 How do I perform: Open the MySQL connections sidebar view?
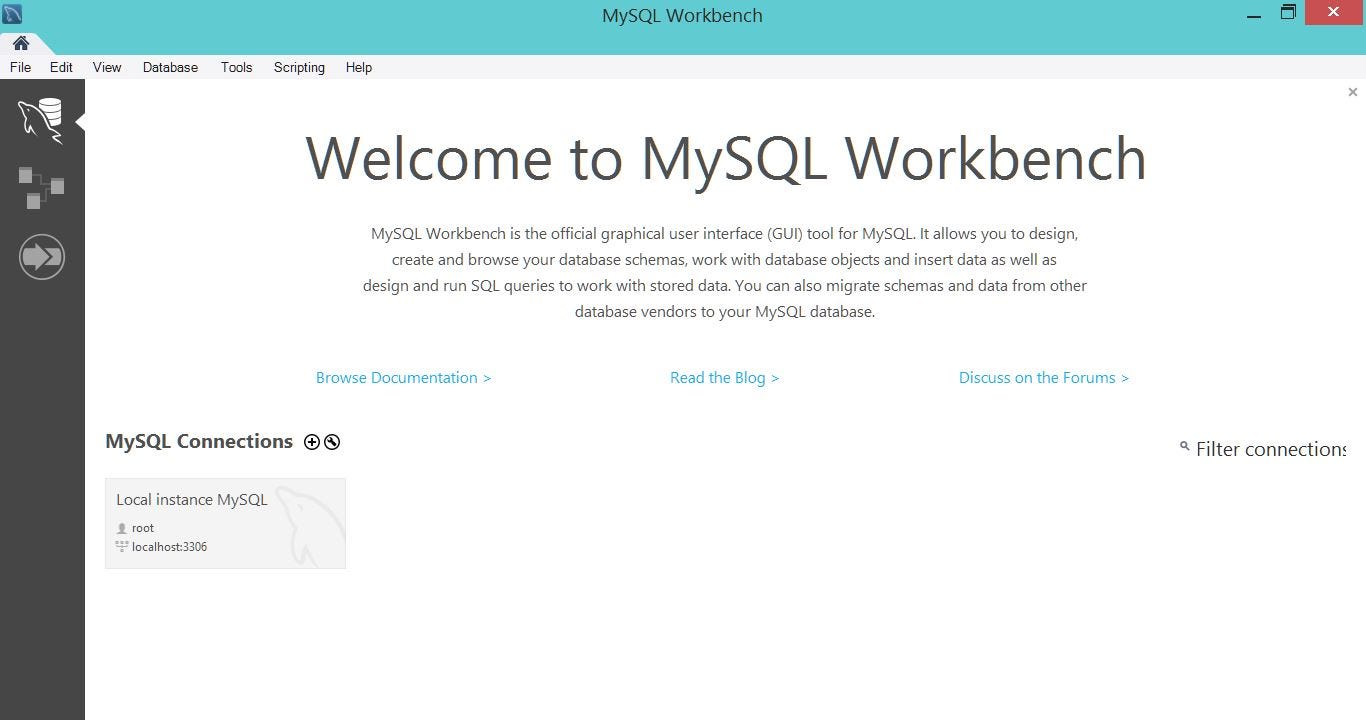coord(41,121)
